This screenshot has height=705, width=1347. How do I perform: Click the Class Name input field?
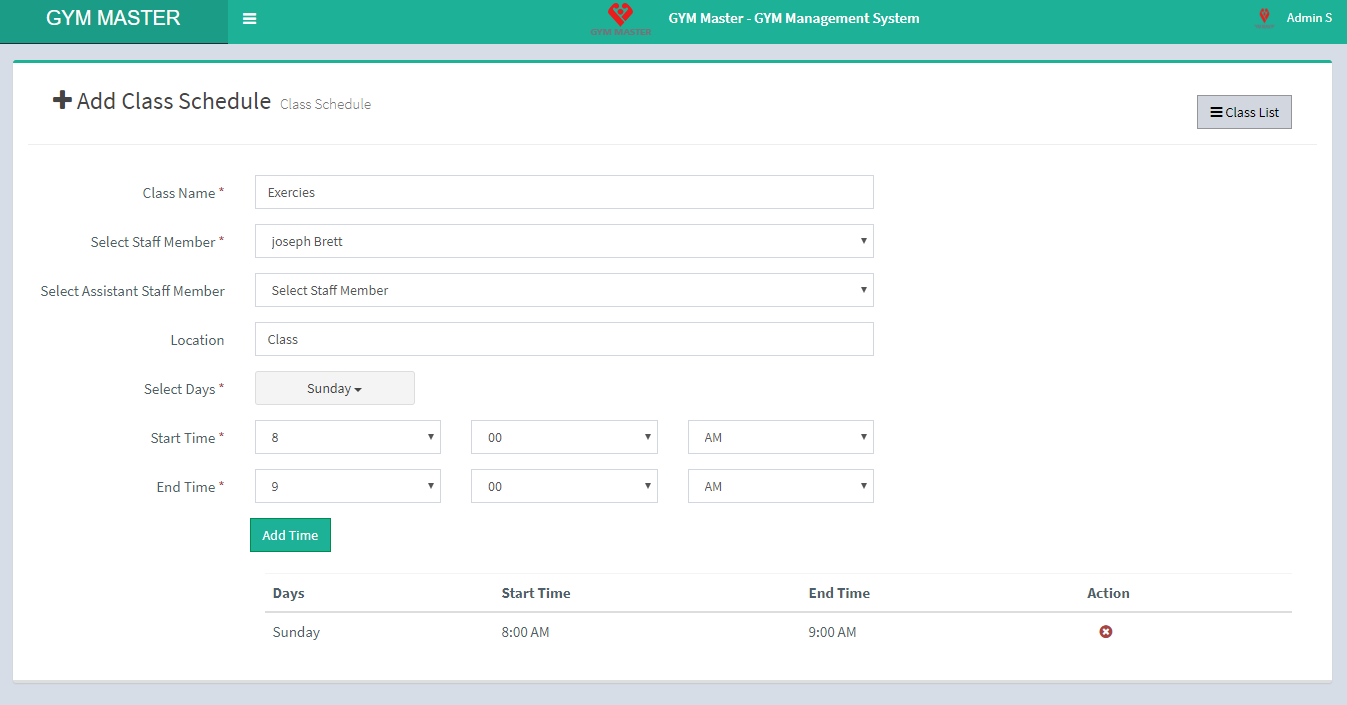click(564, 192)
